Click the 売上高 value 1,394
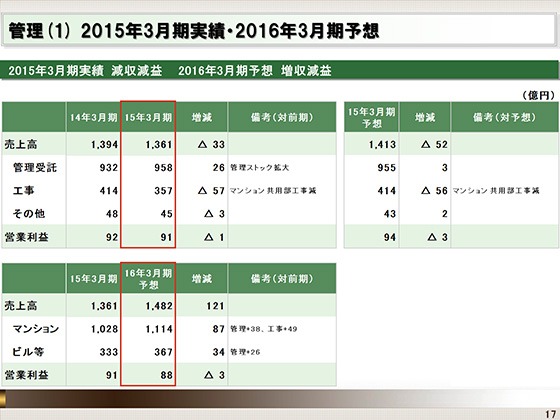 click(104, 145)
